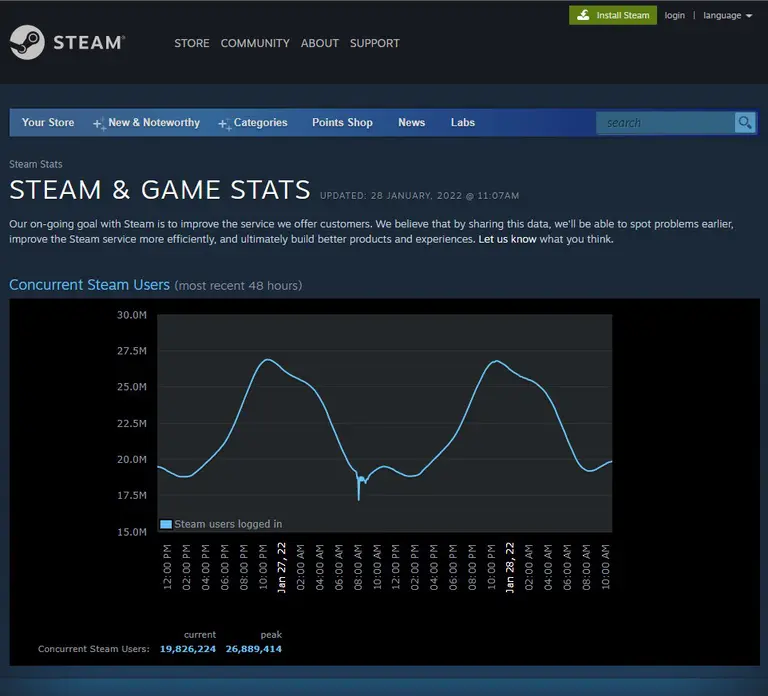Open the News tab
This screenshot has height=696, width=768.
411,122
